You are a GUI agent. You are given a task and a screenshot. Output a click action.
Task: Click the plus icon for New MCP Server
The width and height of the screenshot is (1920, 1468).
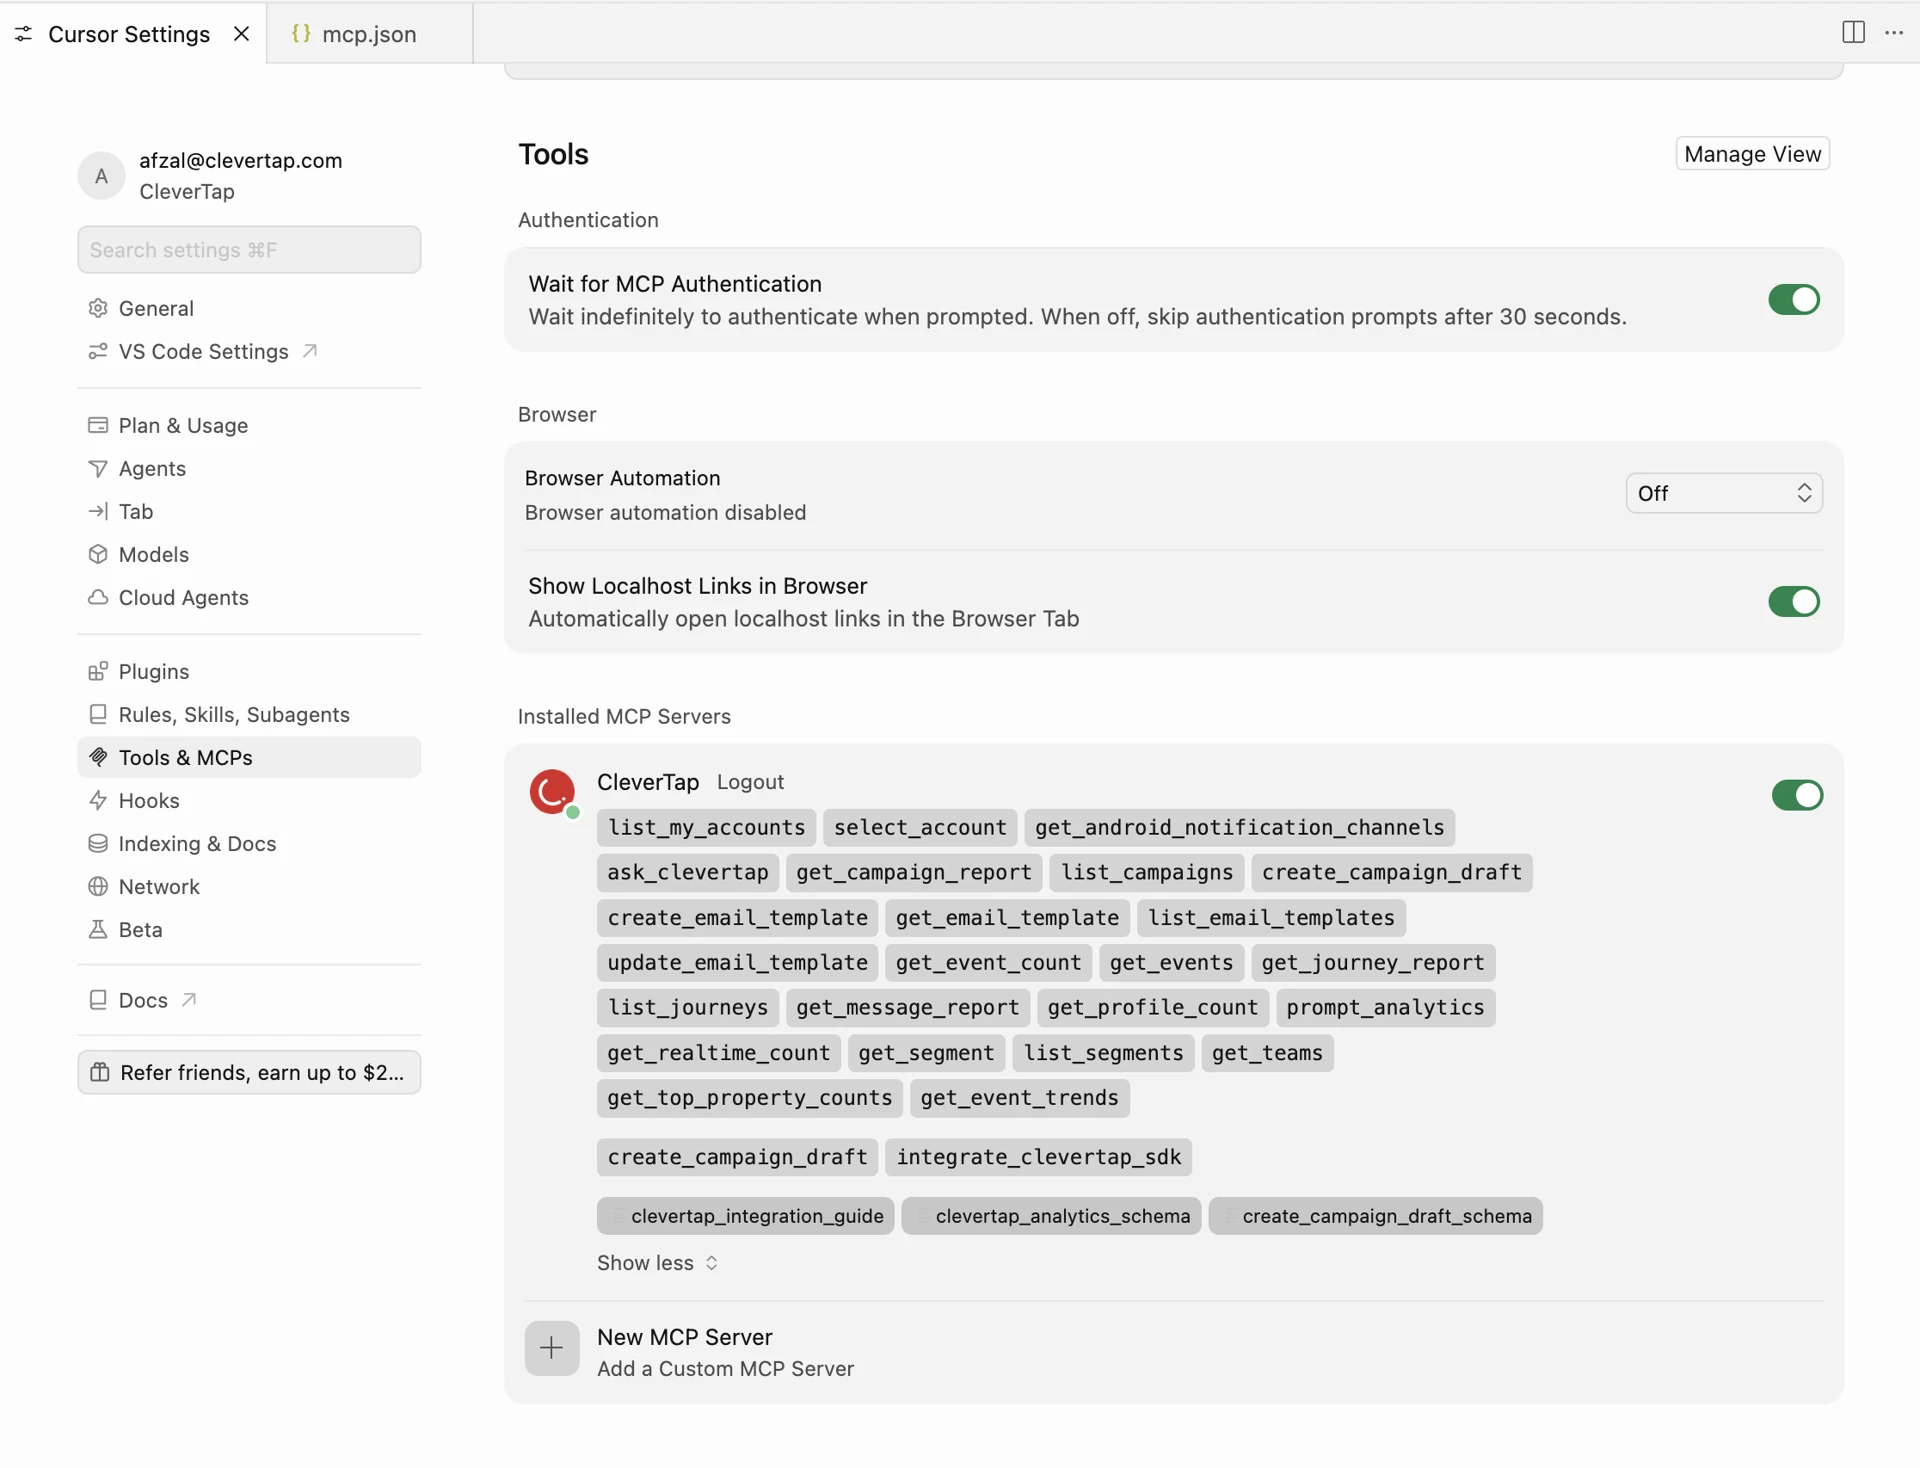(552, 1348)
